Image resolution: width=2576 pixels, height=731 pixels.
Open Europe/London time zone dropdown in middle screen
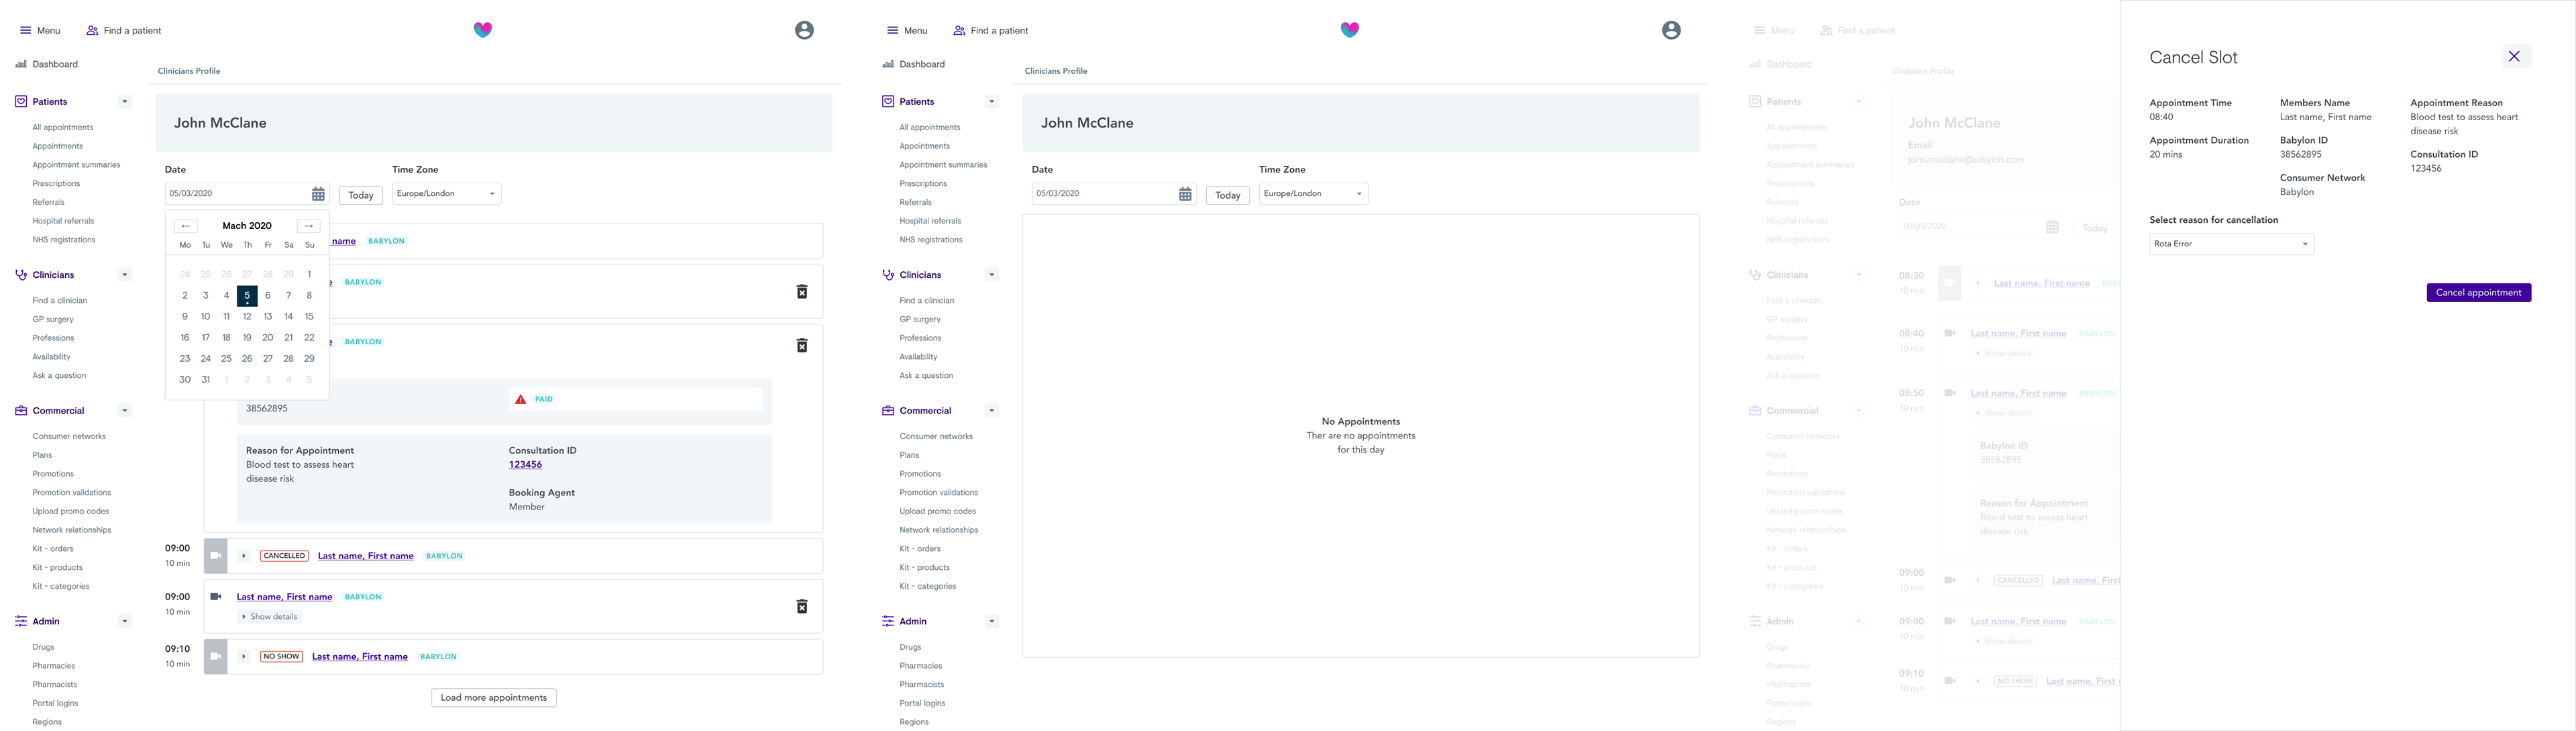1313,194
